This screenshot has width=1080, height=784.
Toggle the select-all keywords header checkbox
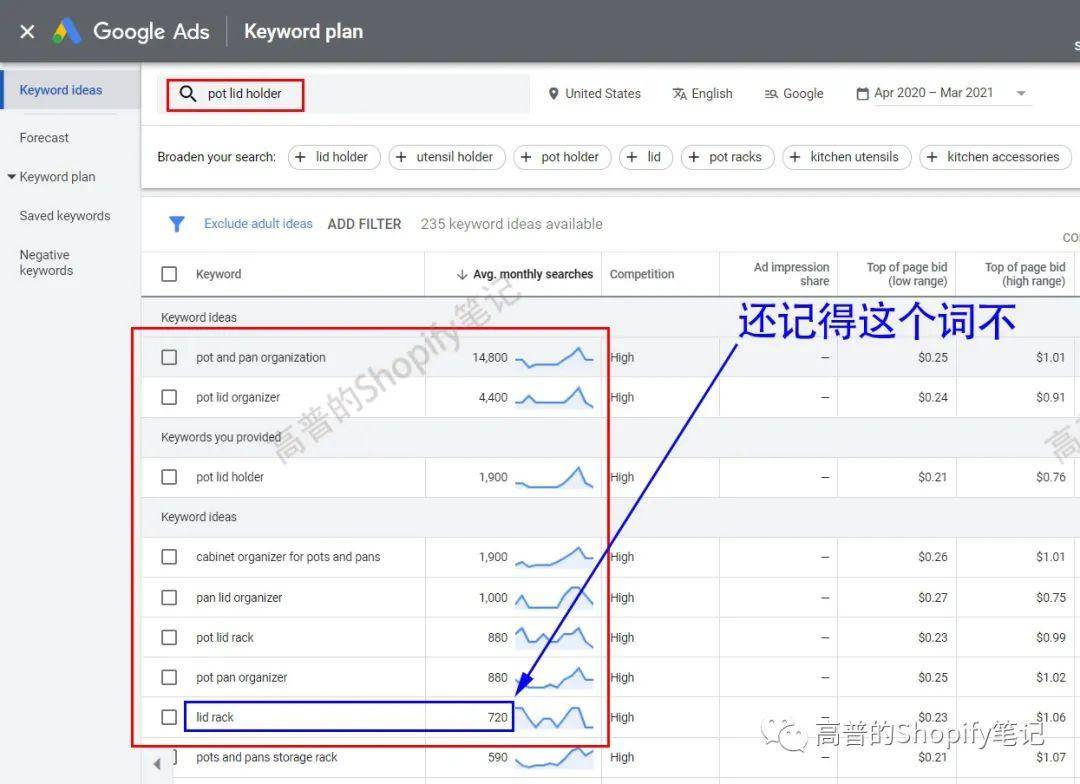click(x=169, y=274)
